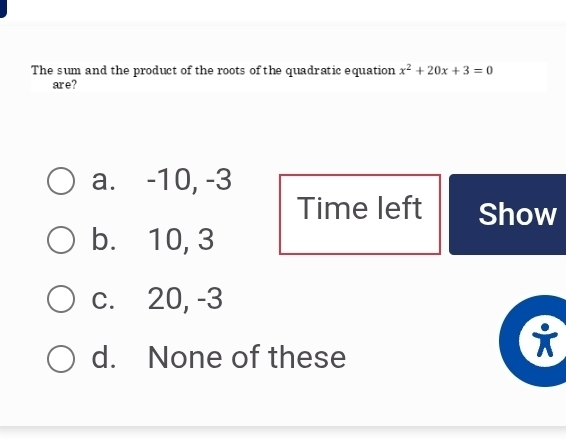This screenshot has height=440, width=566.
Task: Click the "c." option letter label
Action: point(103,299)
